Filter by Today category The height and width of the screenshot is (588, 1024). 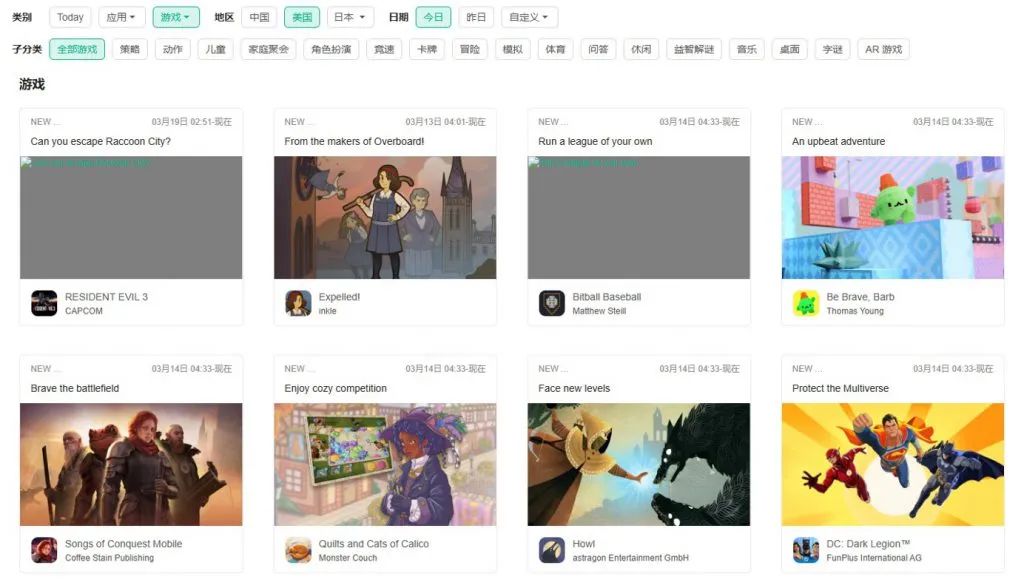70,17
